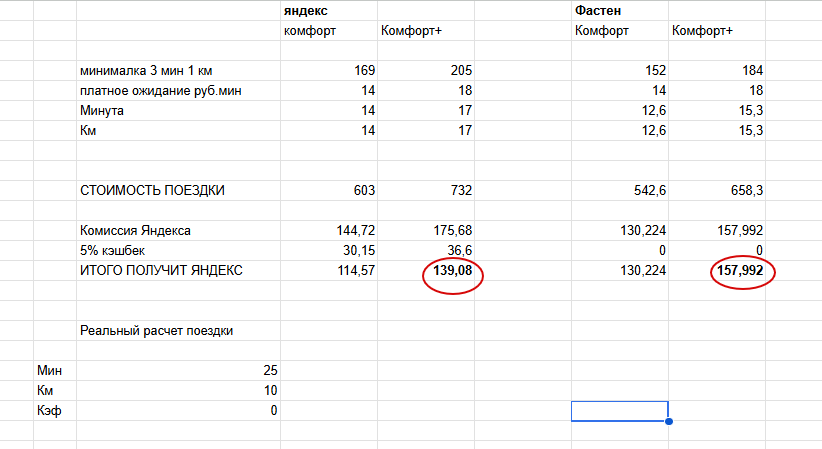Select платное ожидание 14 under Фастен Комфорт

659,90
